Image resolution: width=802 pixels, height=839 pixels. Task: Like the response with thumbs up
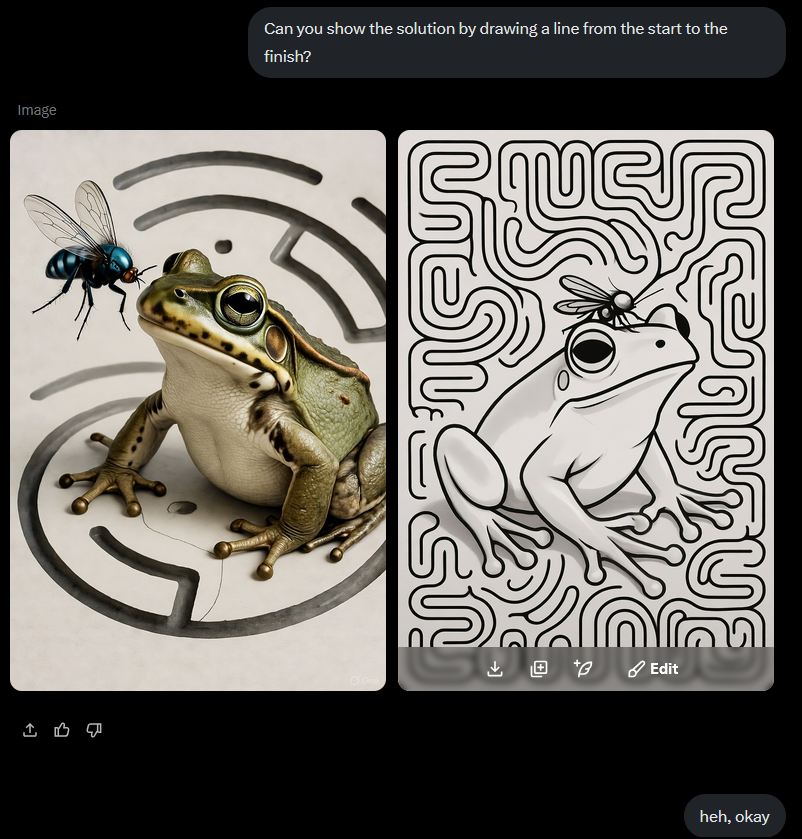point(62,730)
